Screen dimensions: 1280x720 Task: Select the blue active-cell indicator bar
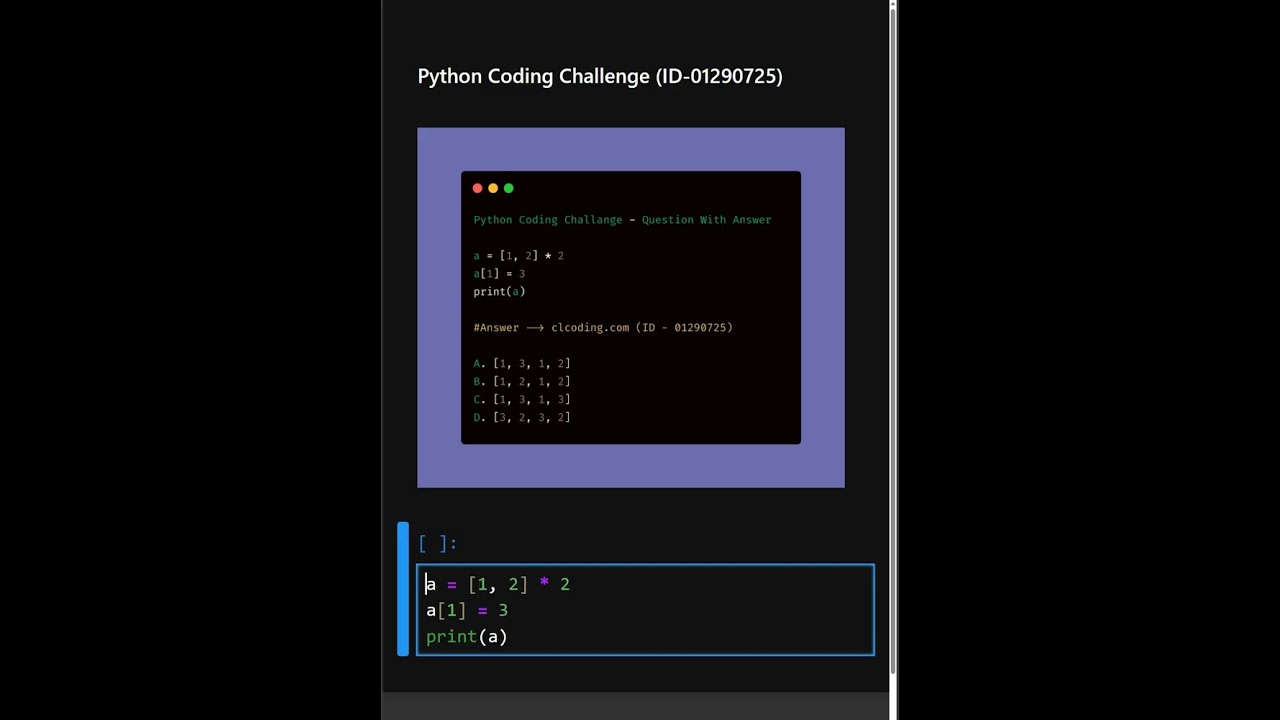click(403, 589)
